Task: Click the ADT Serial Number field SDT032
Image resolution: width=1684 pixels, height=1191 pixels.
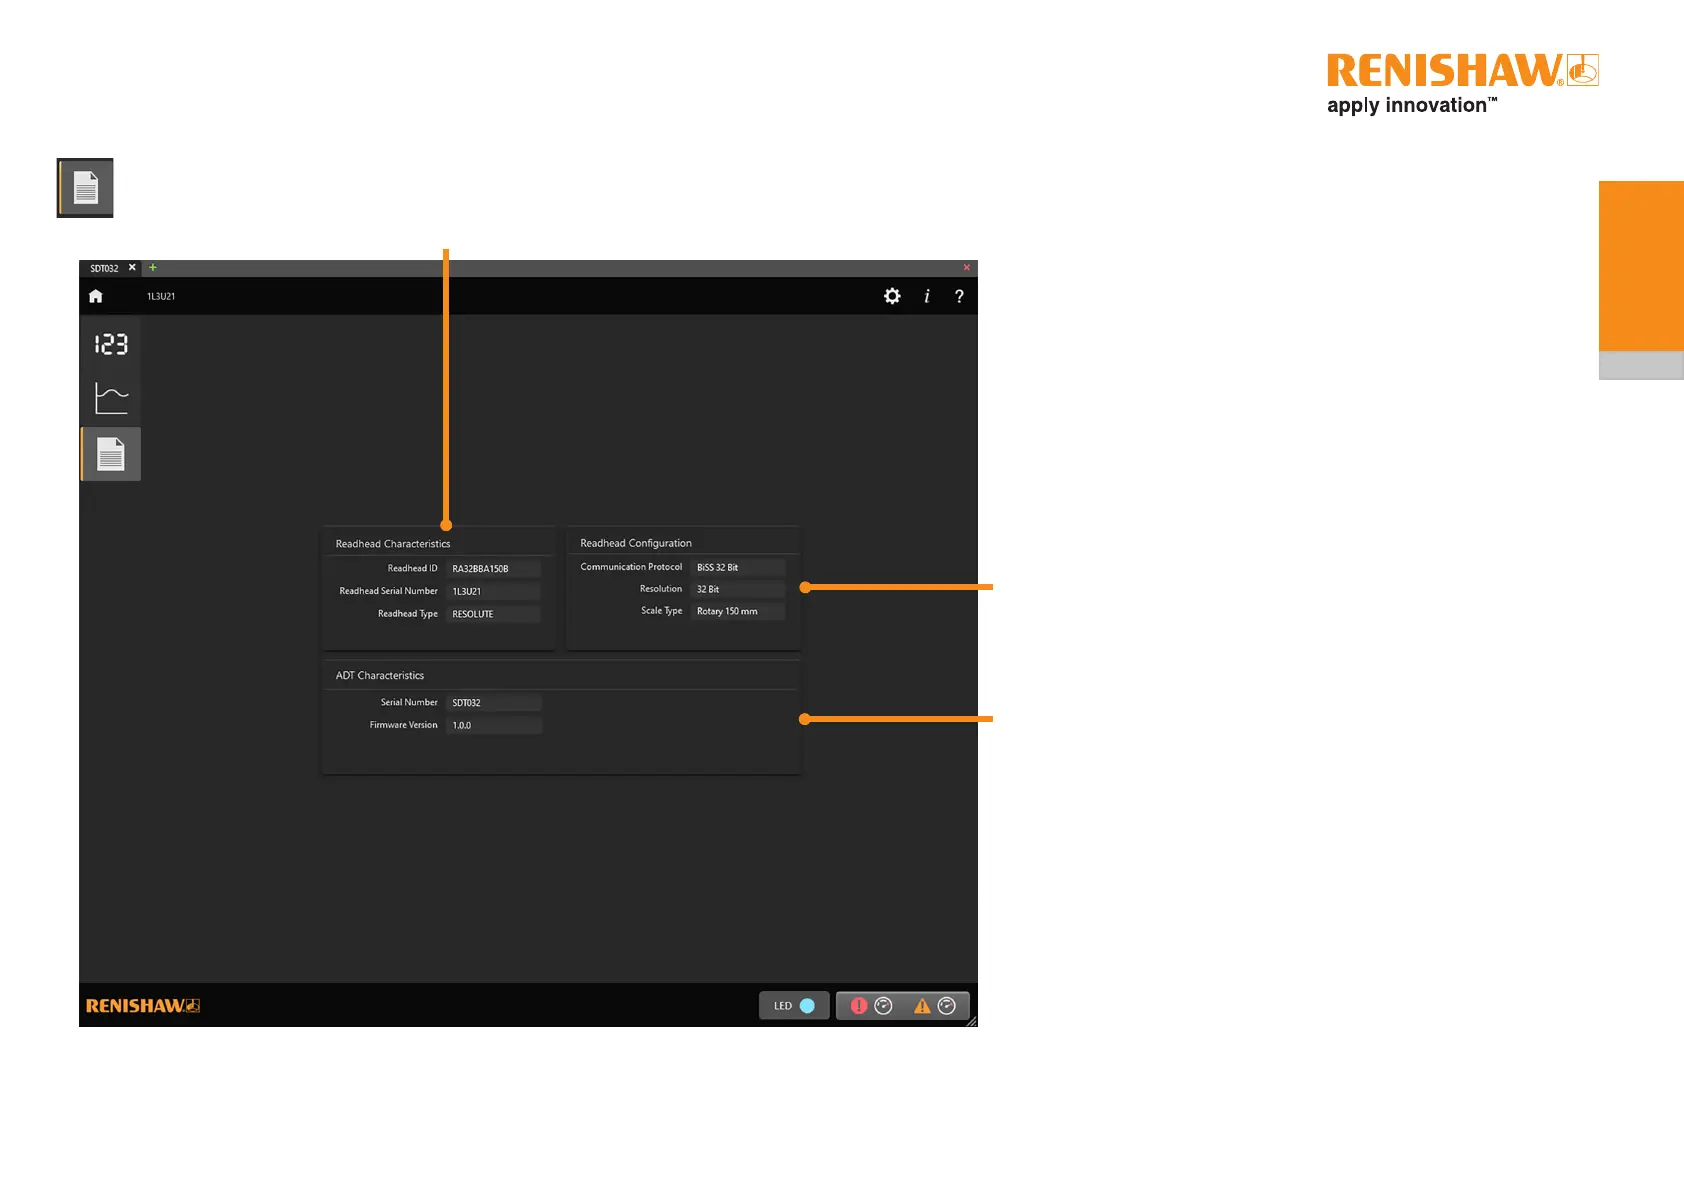Action: tap(494, 703)
